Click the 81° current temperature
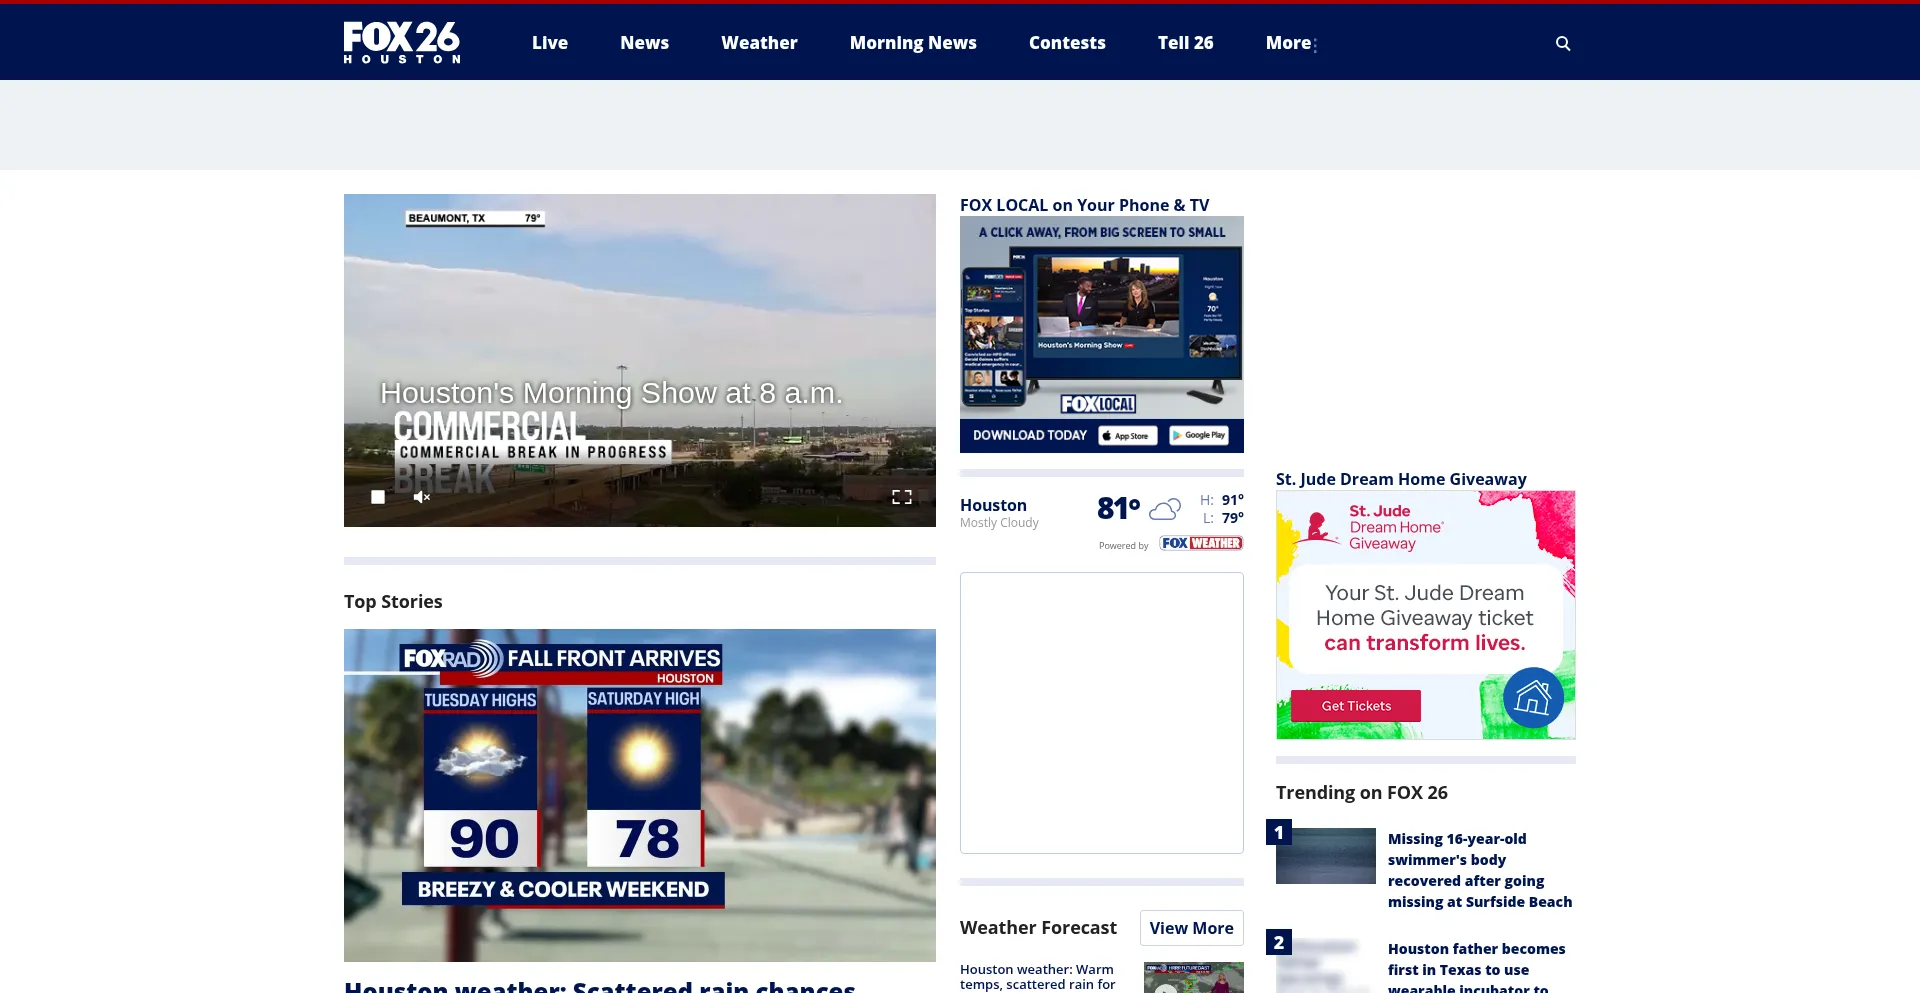Screen dimensions: 1920x993 (x=1119, y=508)
